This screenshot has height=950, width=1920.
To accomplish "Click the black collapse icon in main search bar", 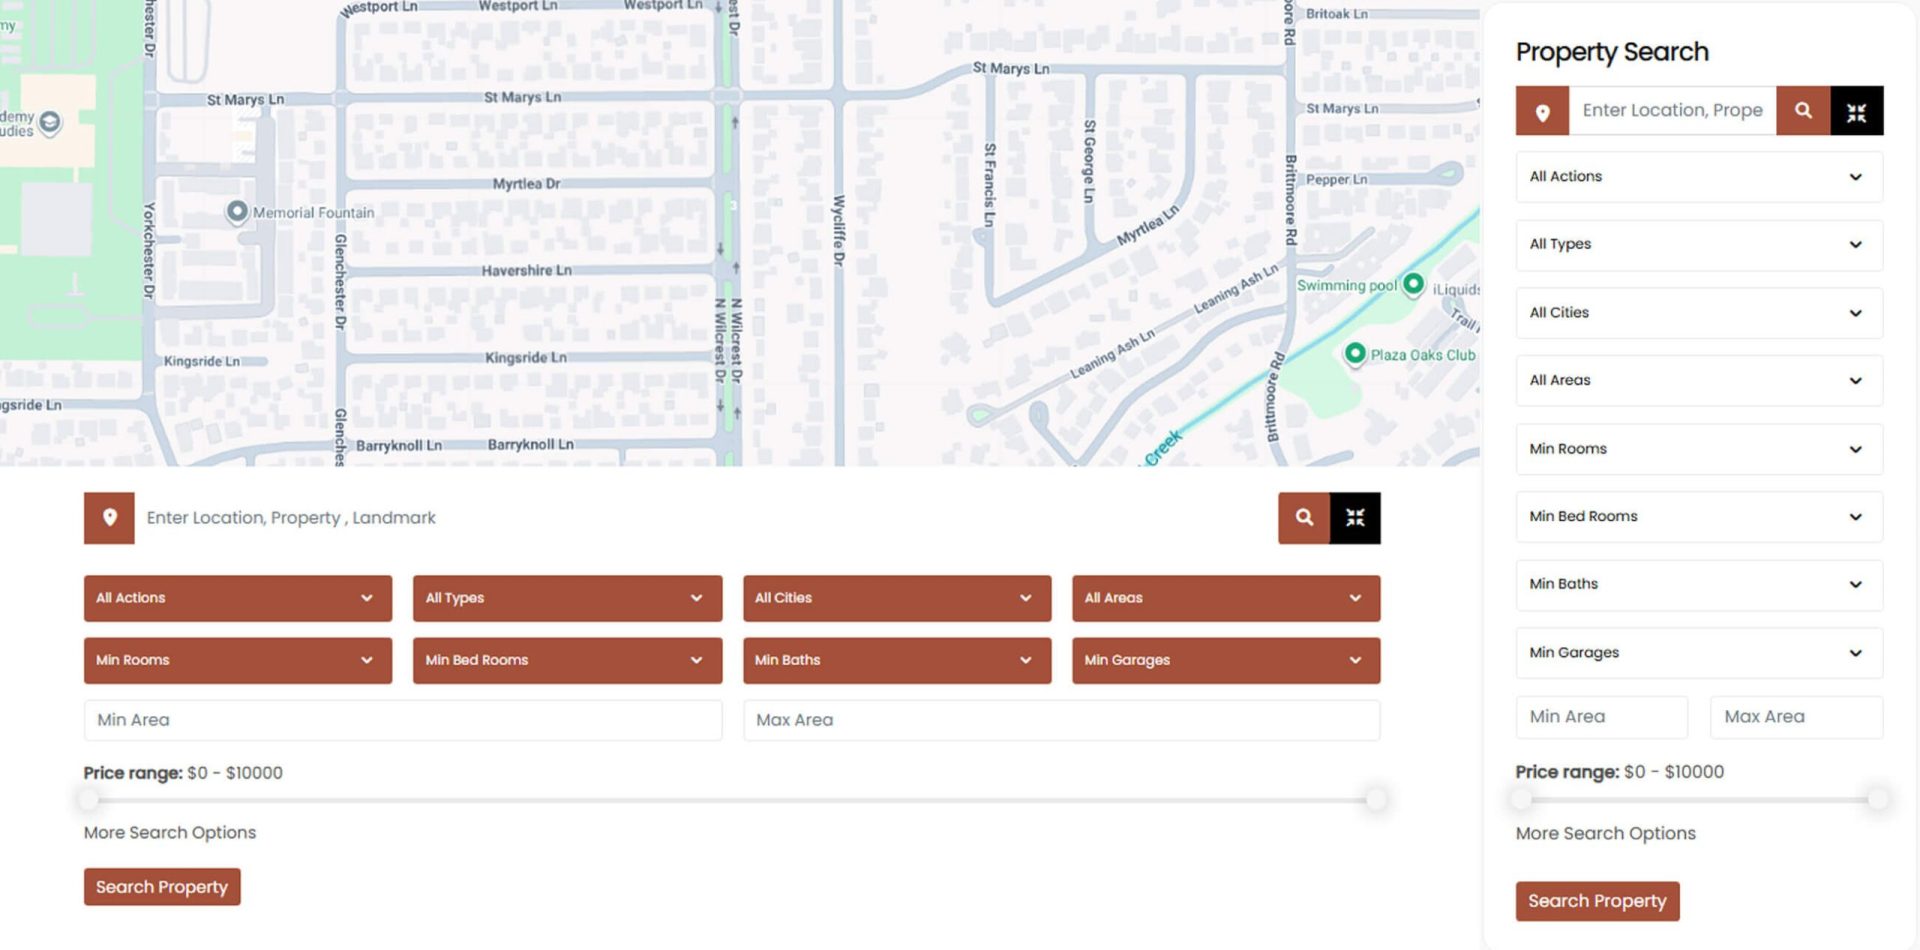I will click(x=1355, y=518).
